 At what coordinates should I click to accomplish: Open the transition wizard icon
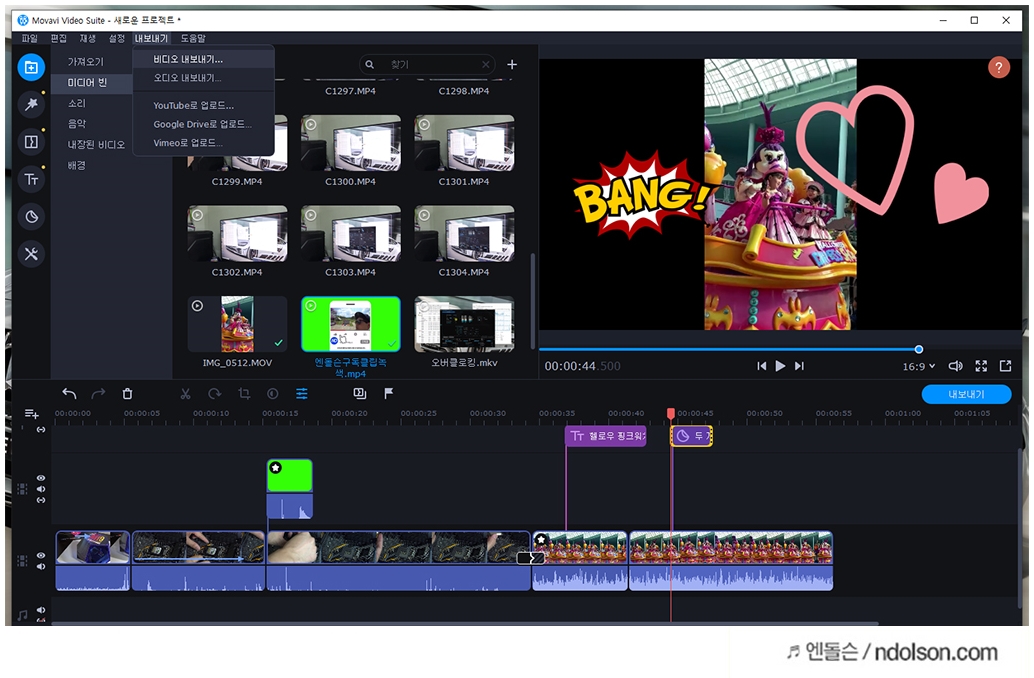click(x=359, y=394)
